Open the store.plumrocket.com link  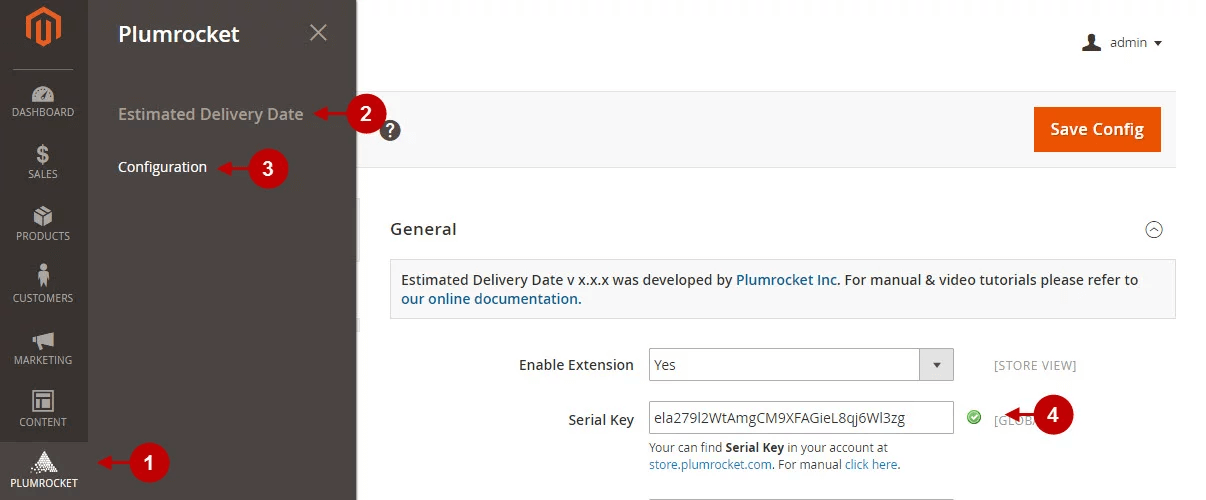tap(710, 465)
